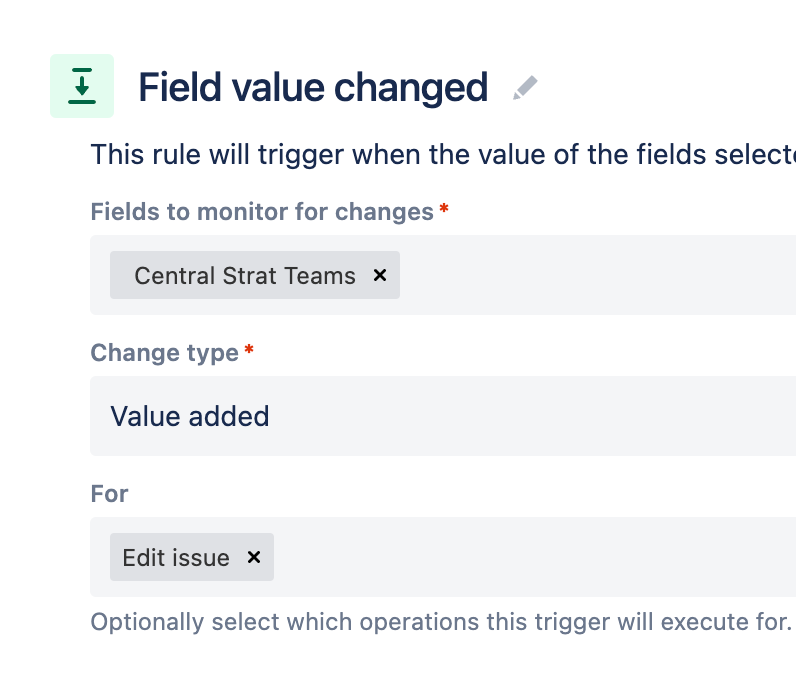The width and height of the screenshot is (796, 694).
Task: Remove the Central Strat Teams tag
Action: click(x=380, y=275)
